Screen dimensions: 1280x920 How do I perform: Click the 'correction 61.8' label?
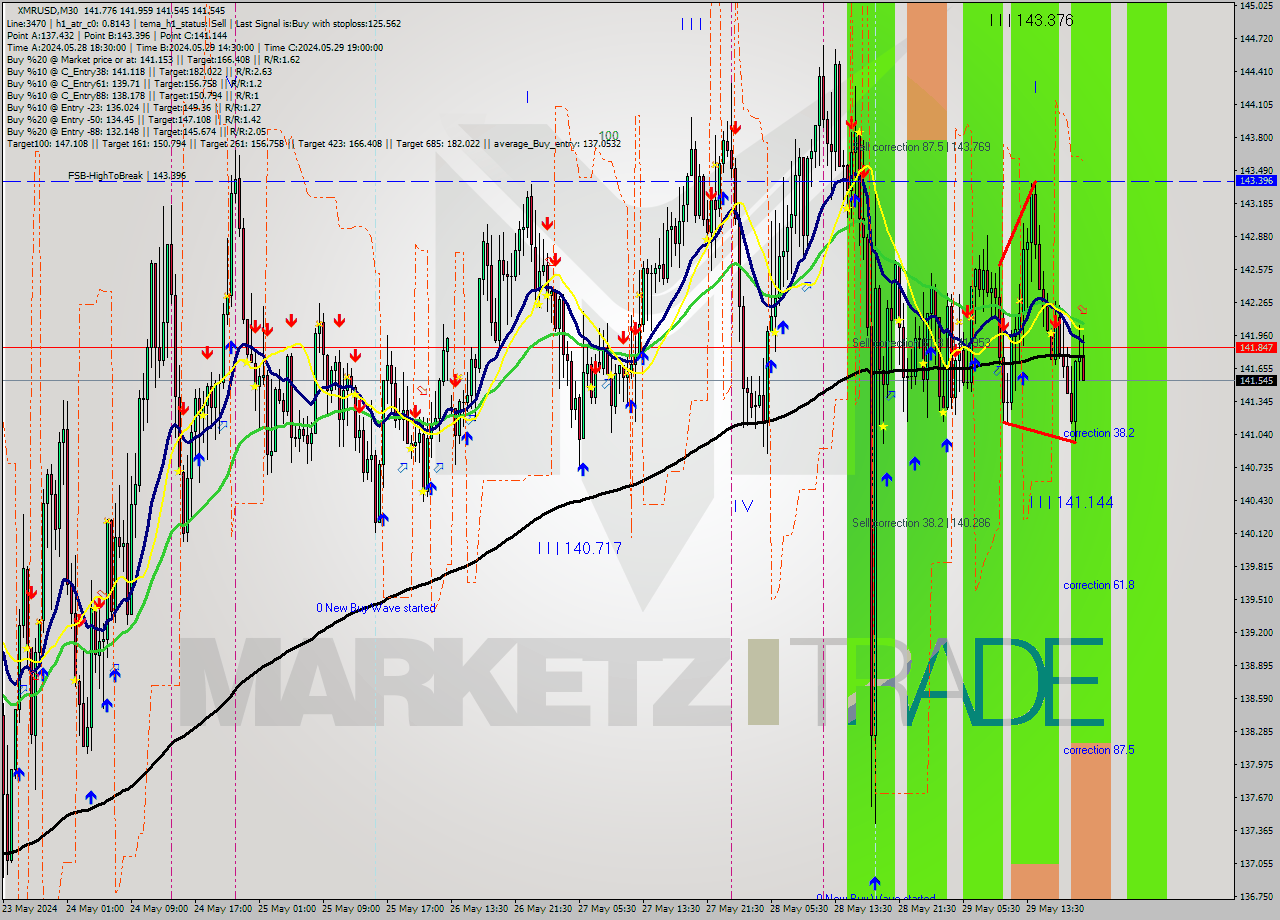[1098, 585]
